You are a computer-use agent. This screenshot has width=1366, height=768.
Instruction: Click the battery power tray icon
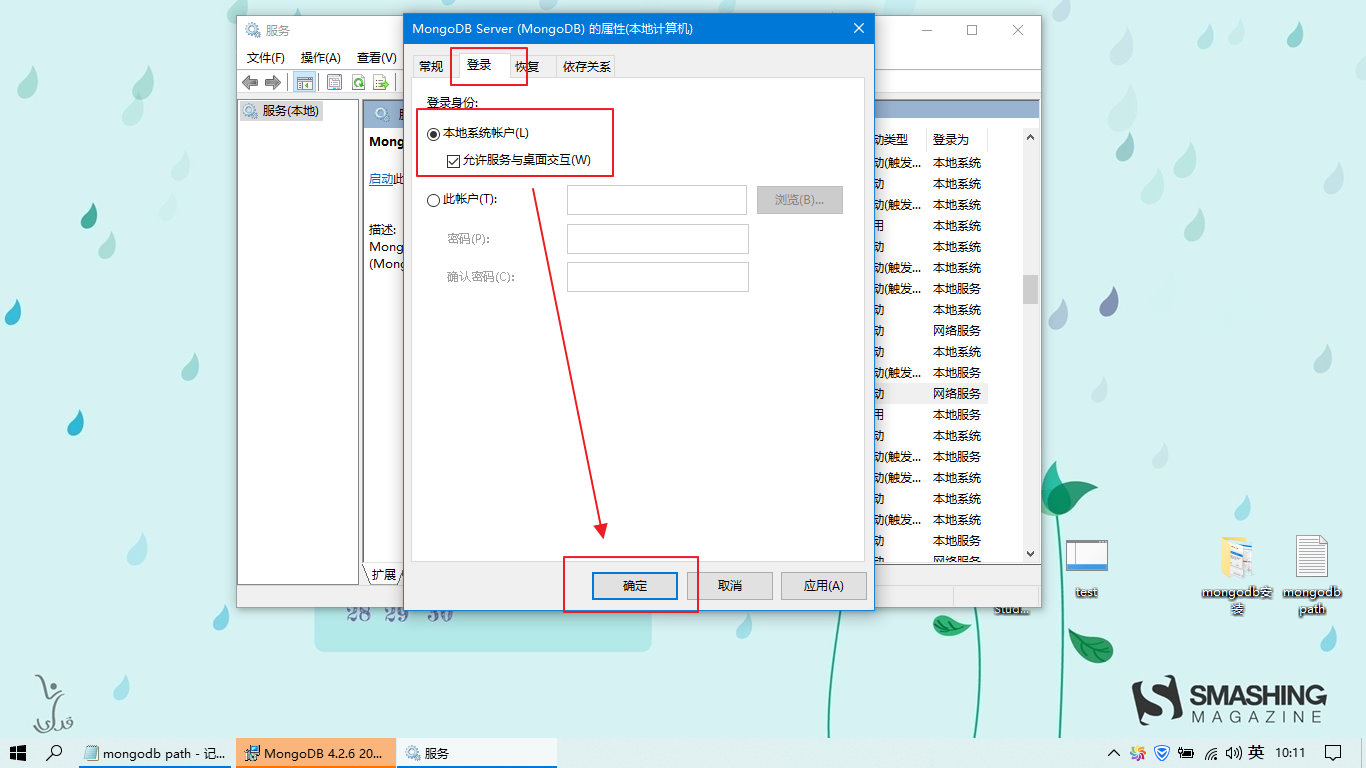pos(1186,753)
